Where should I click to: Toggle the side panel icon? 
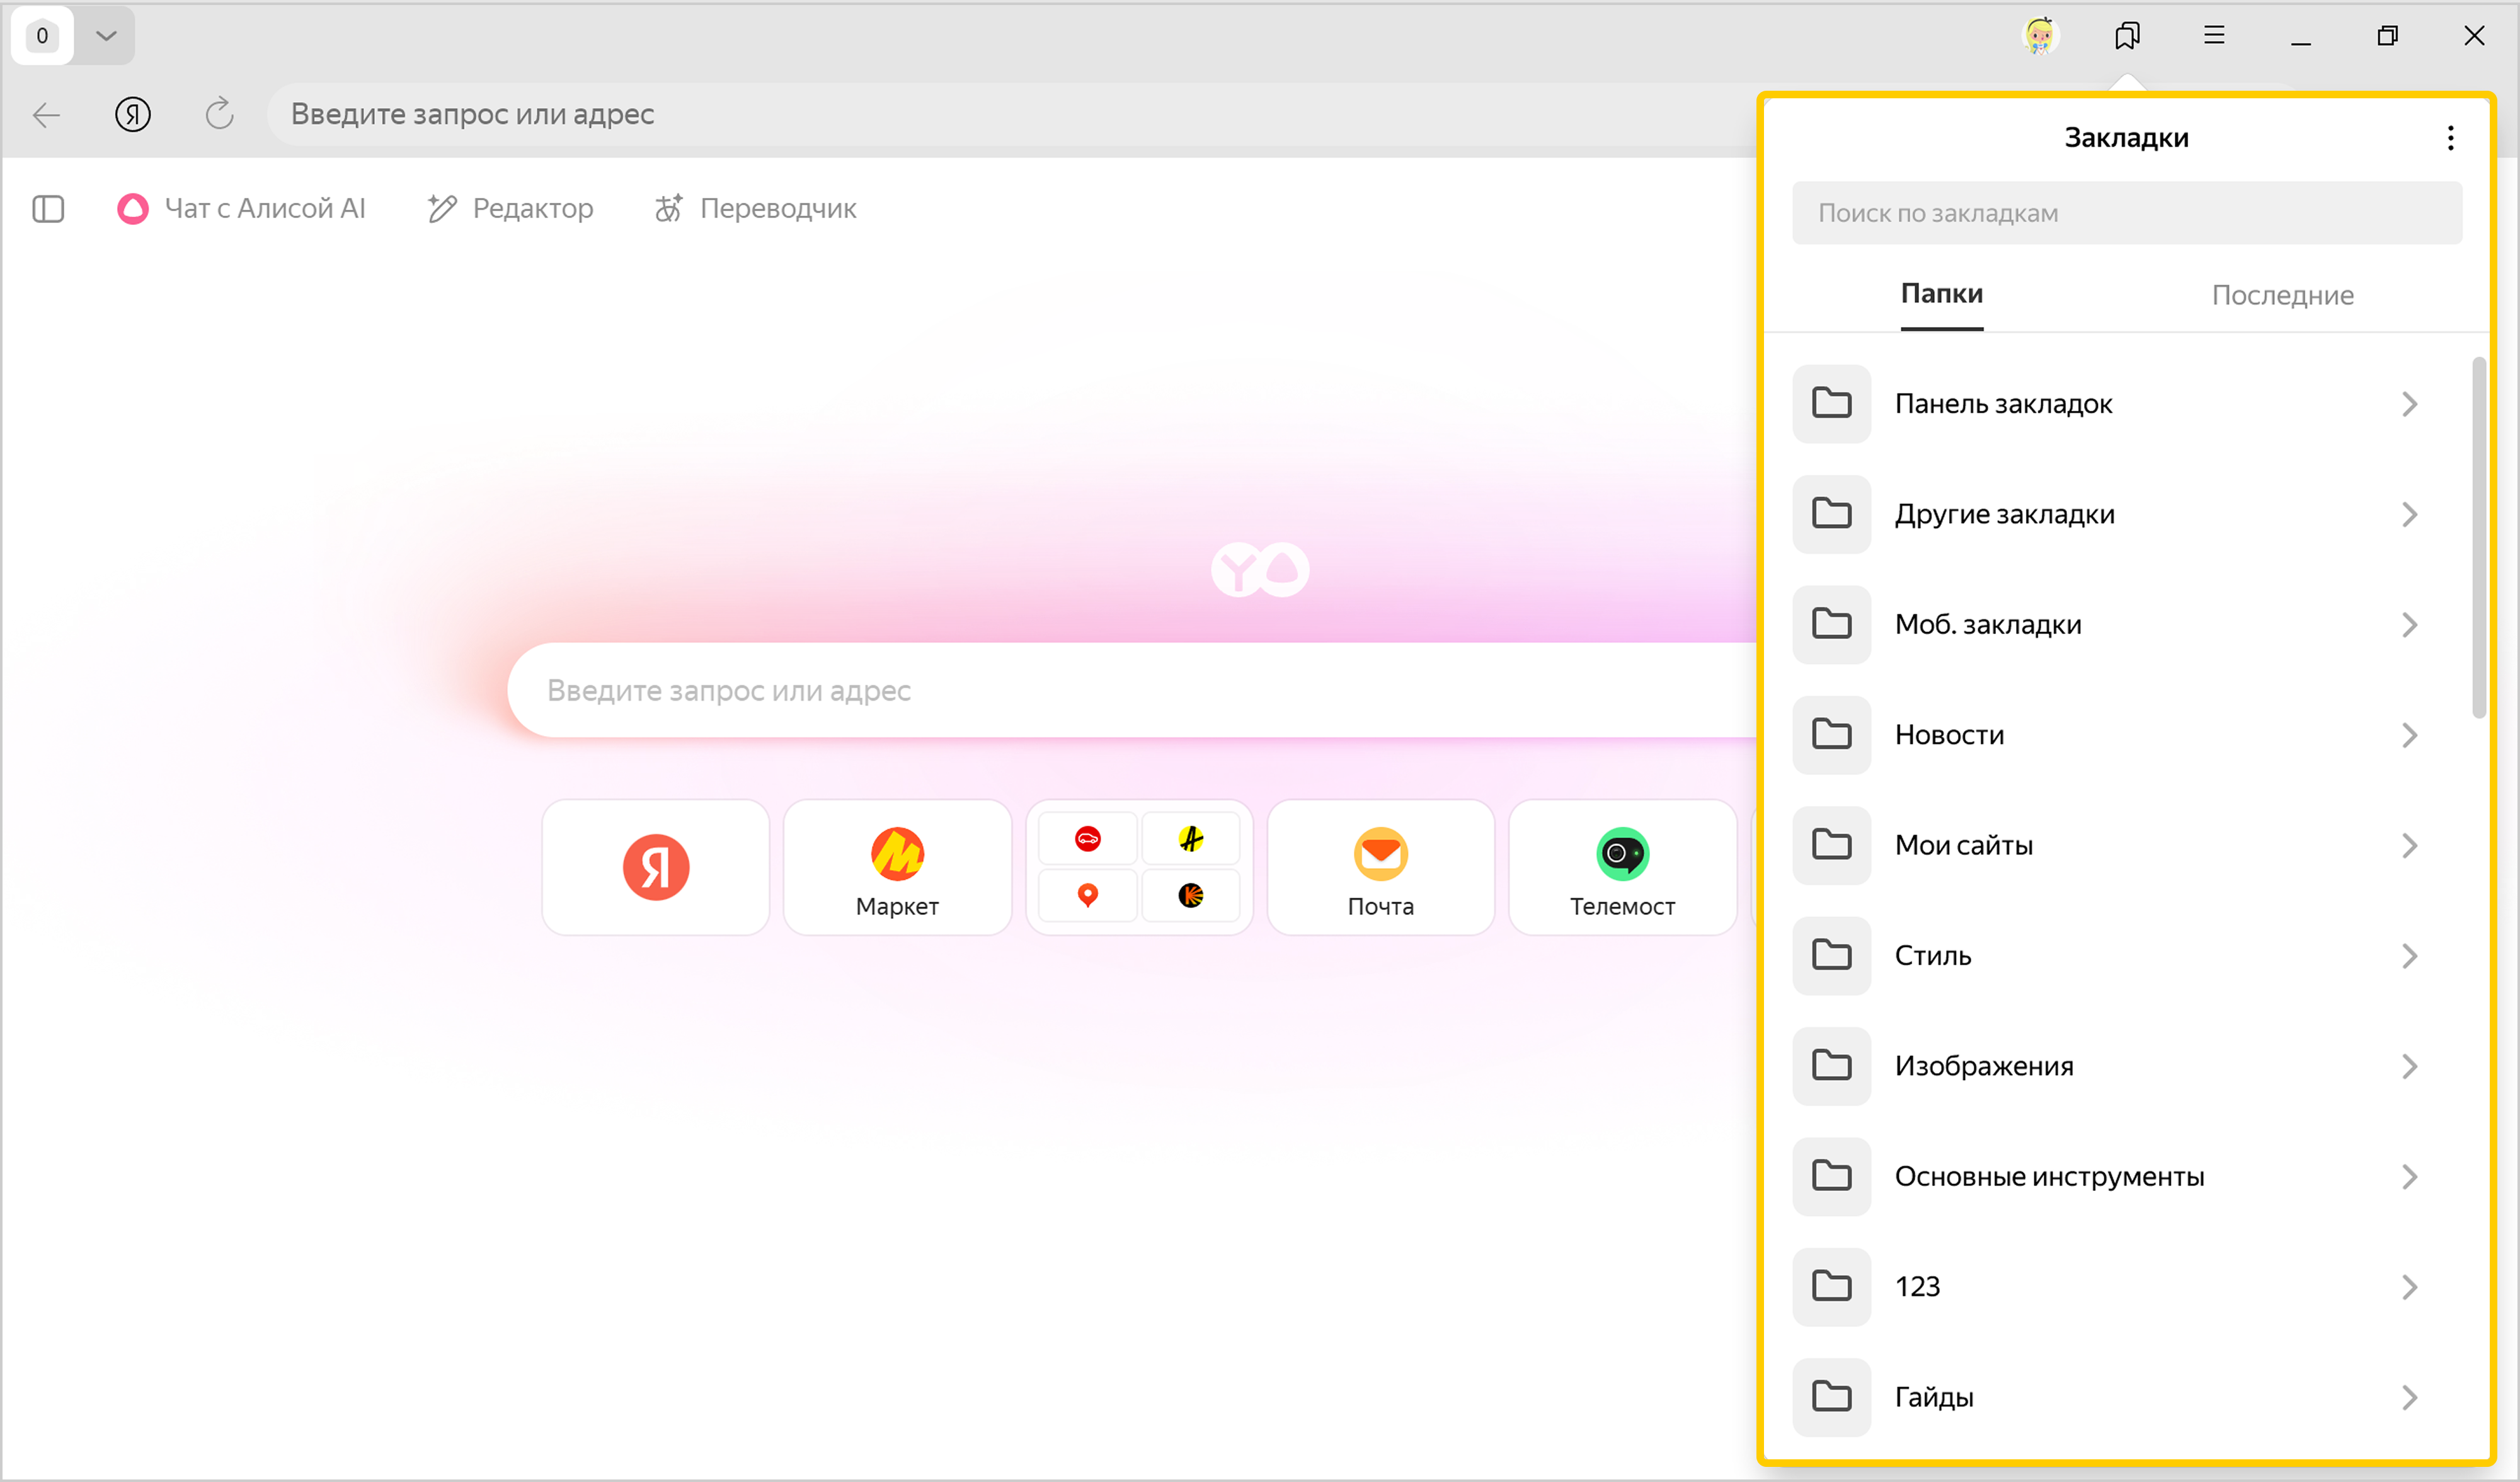(48, 208)
